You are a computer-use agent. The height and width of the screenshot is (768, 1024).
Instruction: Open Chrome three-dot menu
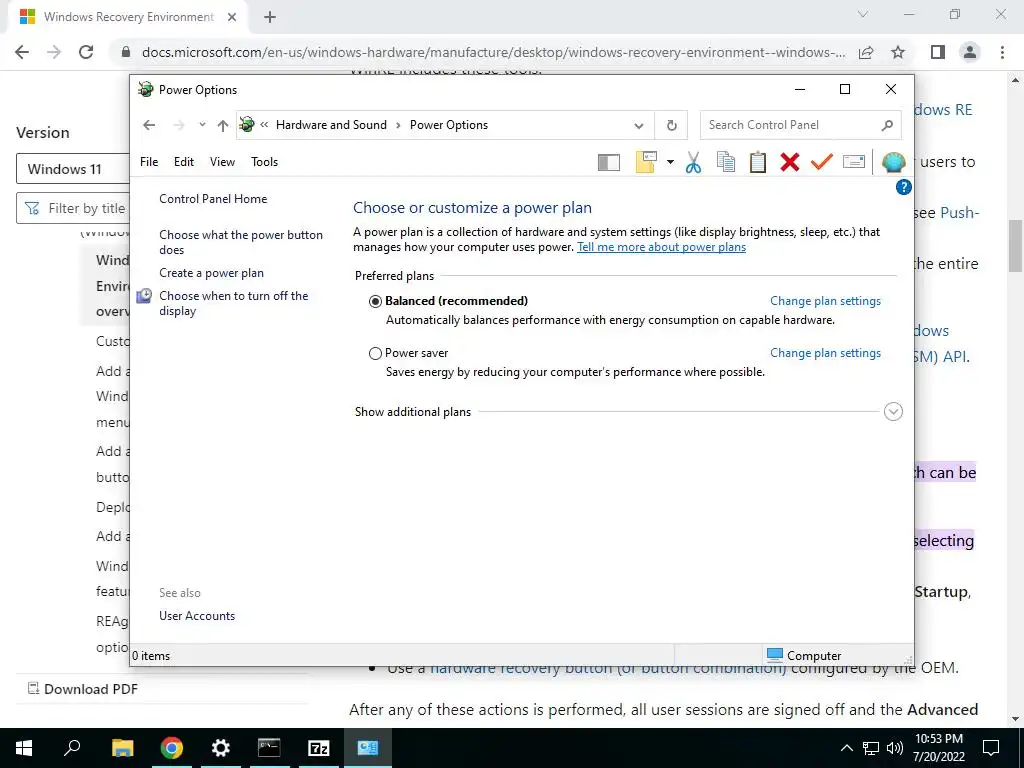coord(1002,52)
